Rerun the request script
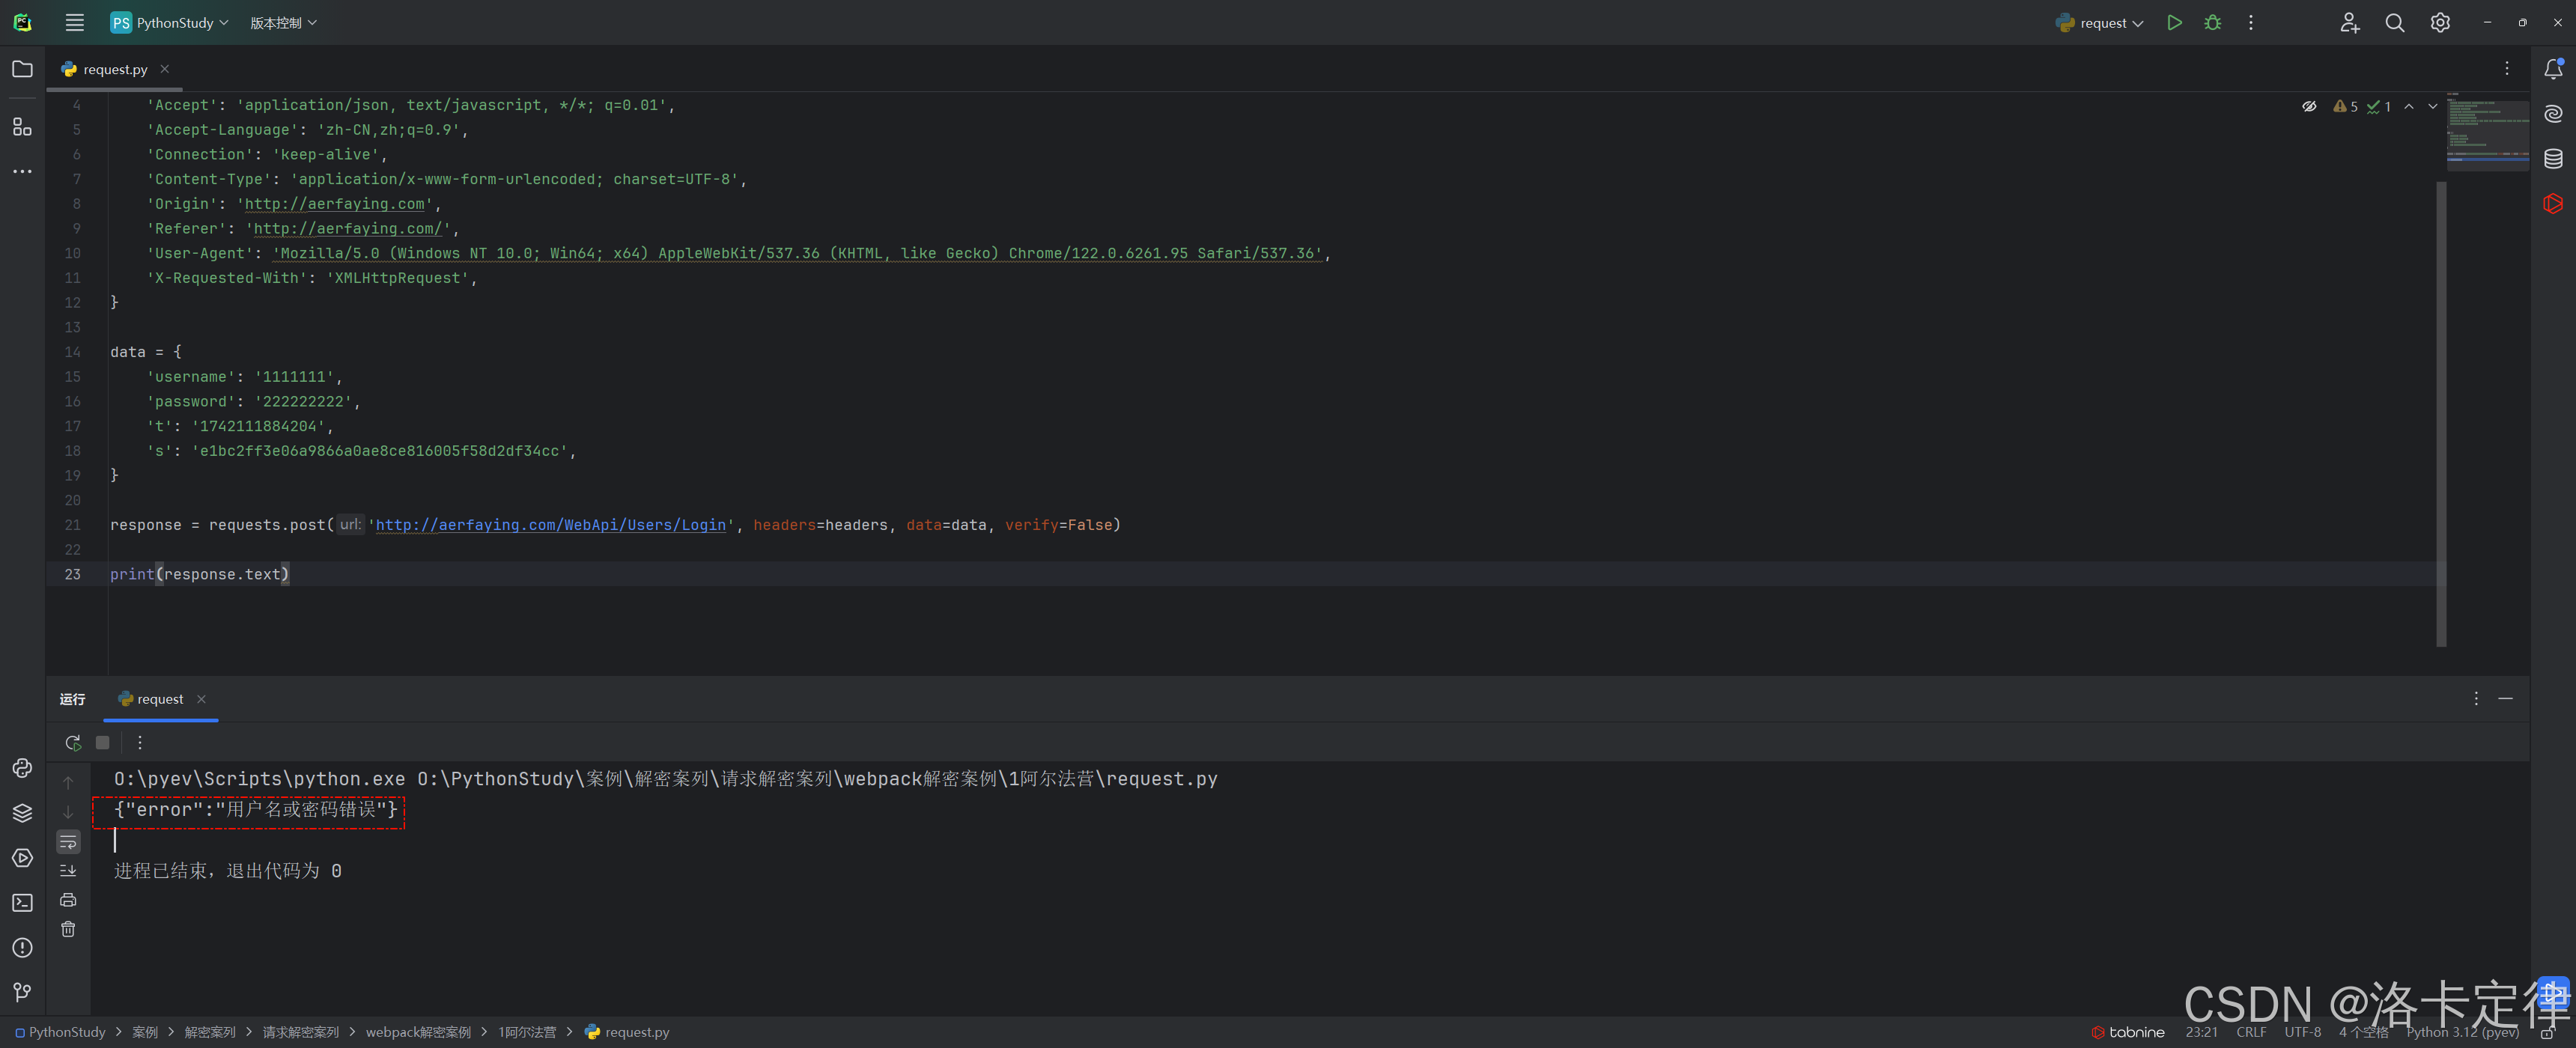 (x=72, y=743)
